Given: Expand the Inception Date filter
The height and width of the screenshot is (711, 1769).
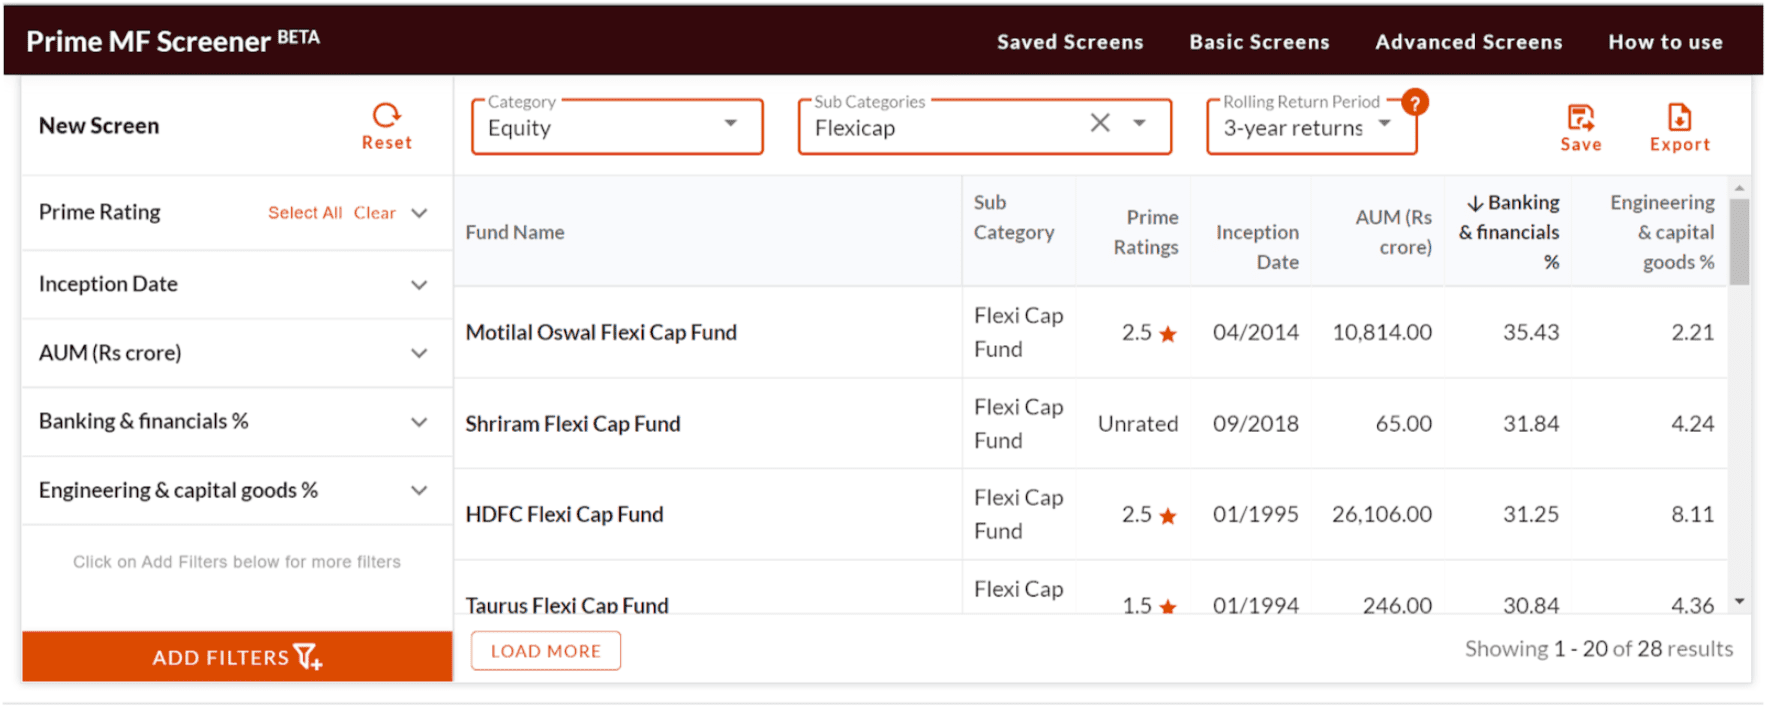Looking at the screenshot, I should (419, 285).
